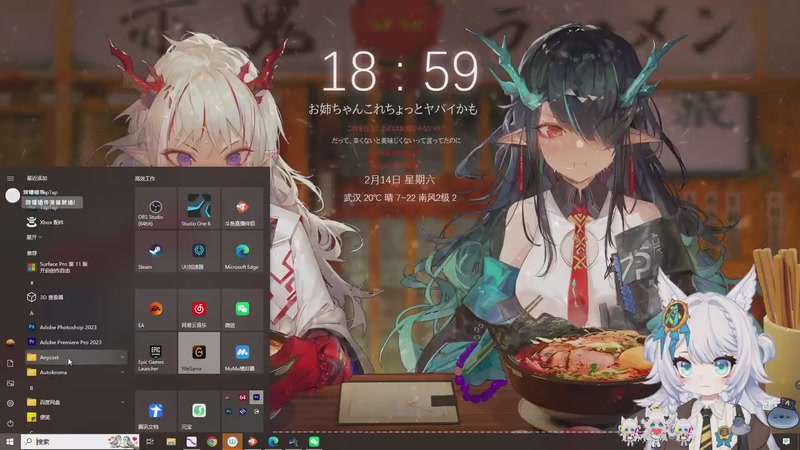Expand the Anycast folder
The height and width of the screenshot is (450, 800).
point(76,357)
